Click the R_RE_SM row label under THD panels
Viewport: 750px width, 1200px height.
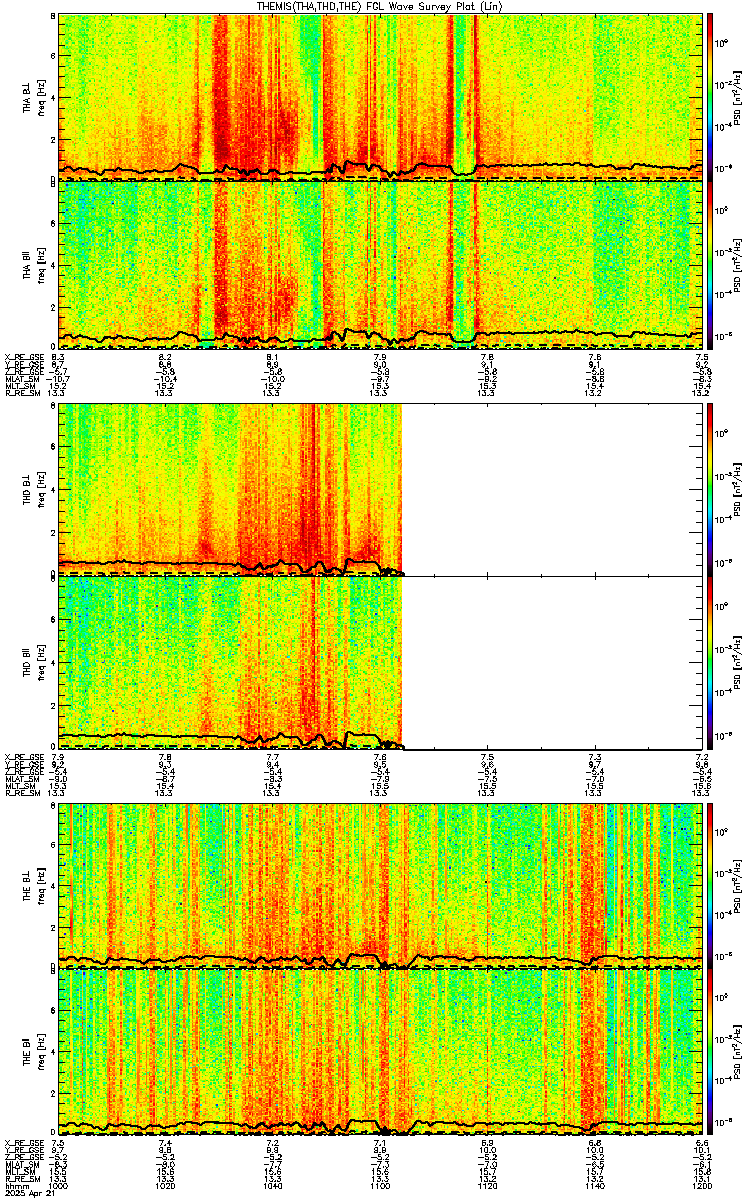[x=21, y=793]
